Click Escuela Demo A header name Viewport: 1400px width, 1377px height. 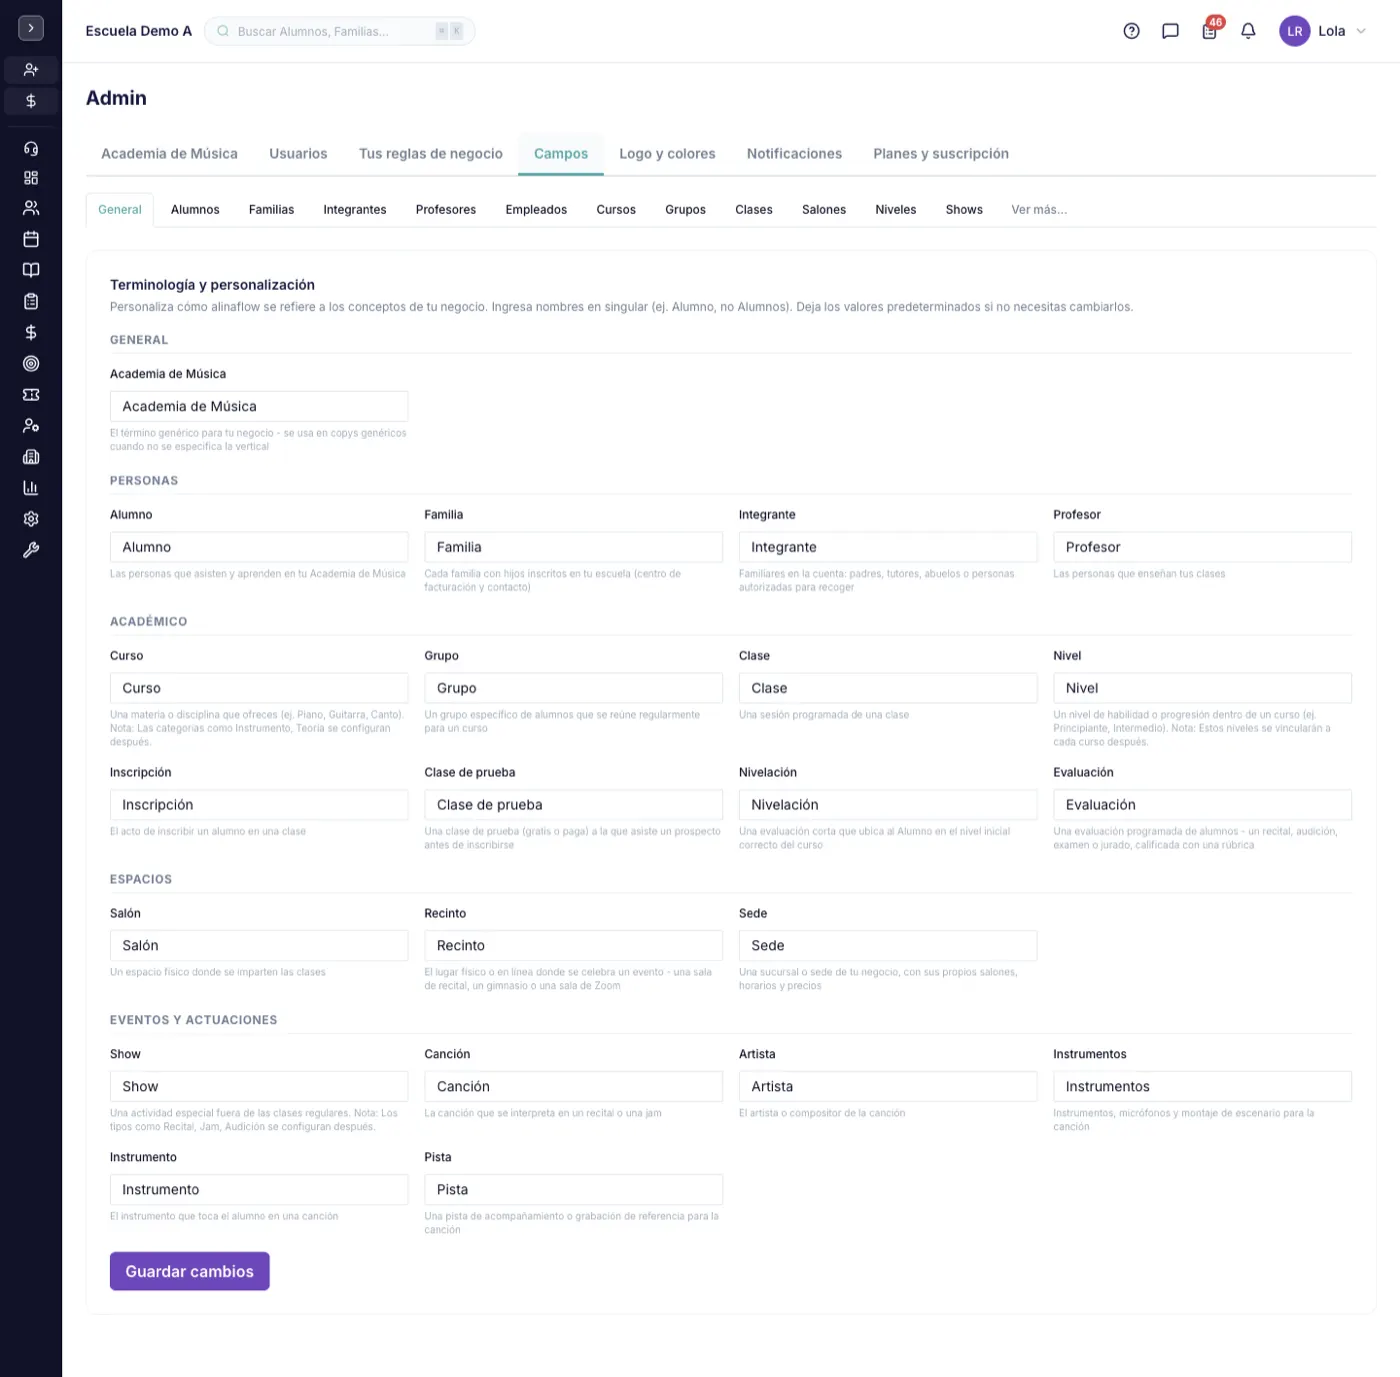(x=139, y=31)
